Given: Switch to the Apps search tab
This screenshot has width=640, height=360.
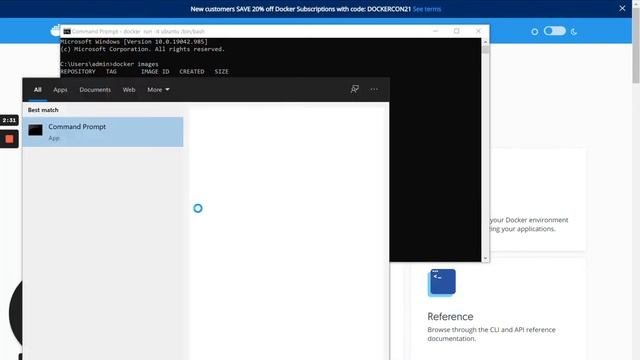Looking at the screenshot, I should 60,89.
